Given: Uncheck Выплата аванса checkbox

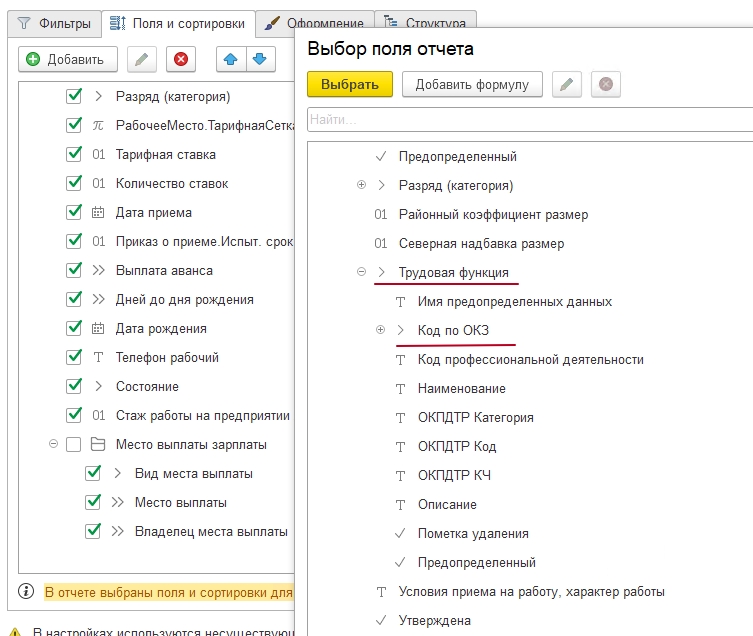Looking at the screenshot, I should pos(73,270).
